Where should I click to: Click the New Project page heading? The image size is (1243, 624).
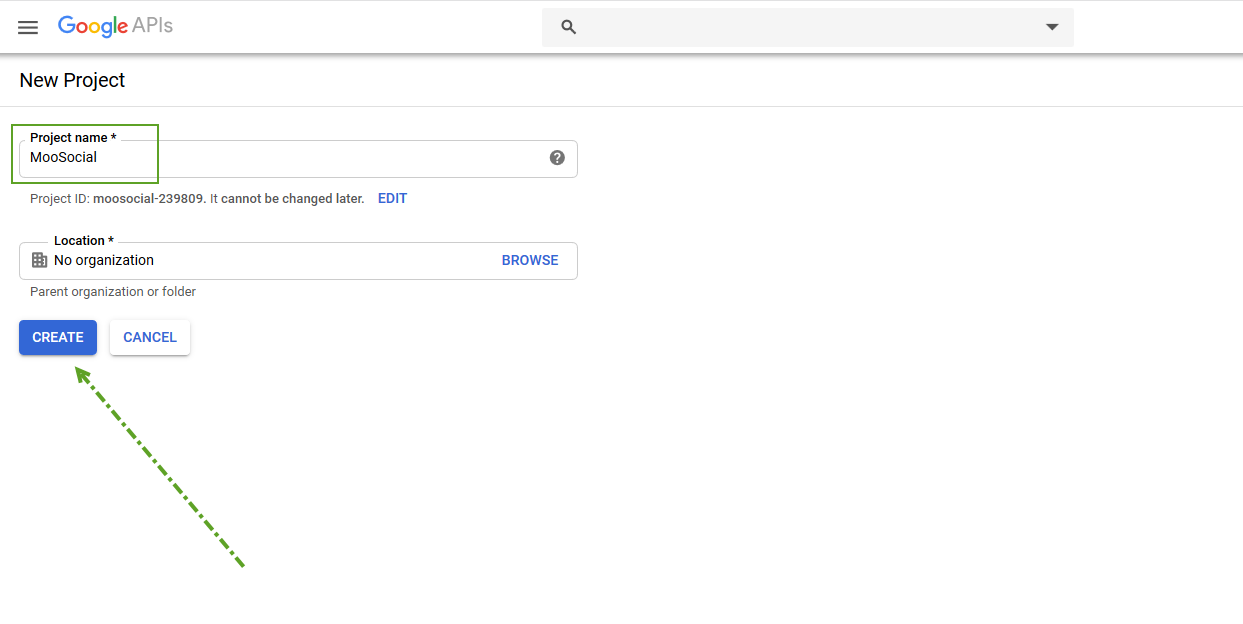pyautogui.click(x=72, y=80)
